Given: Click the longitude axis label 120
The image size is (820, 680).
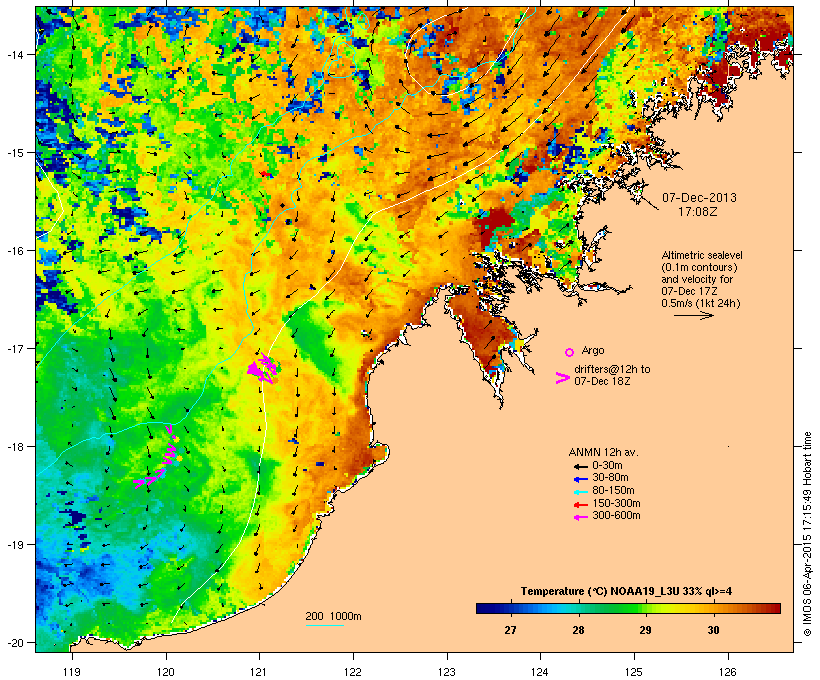Looking at the screenshot, I should [166, 672].
